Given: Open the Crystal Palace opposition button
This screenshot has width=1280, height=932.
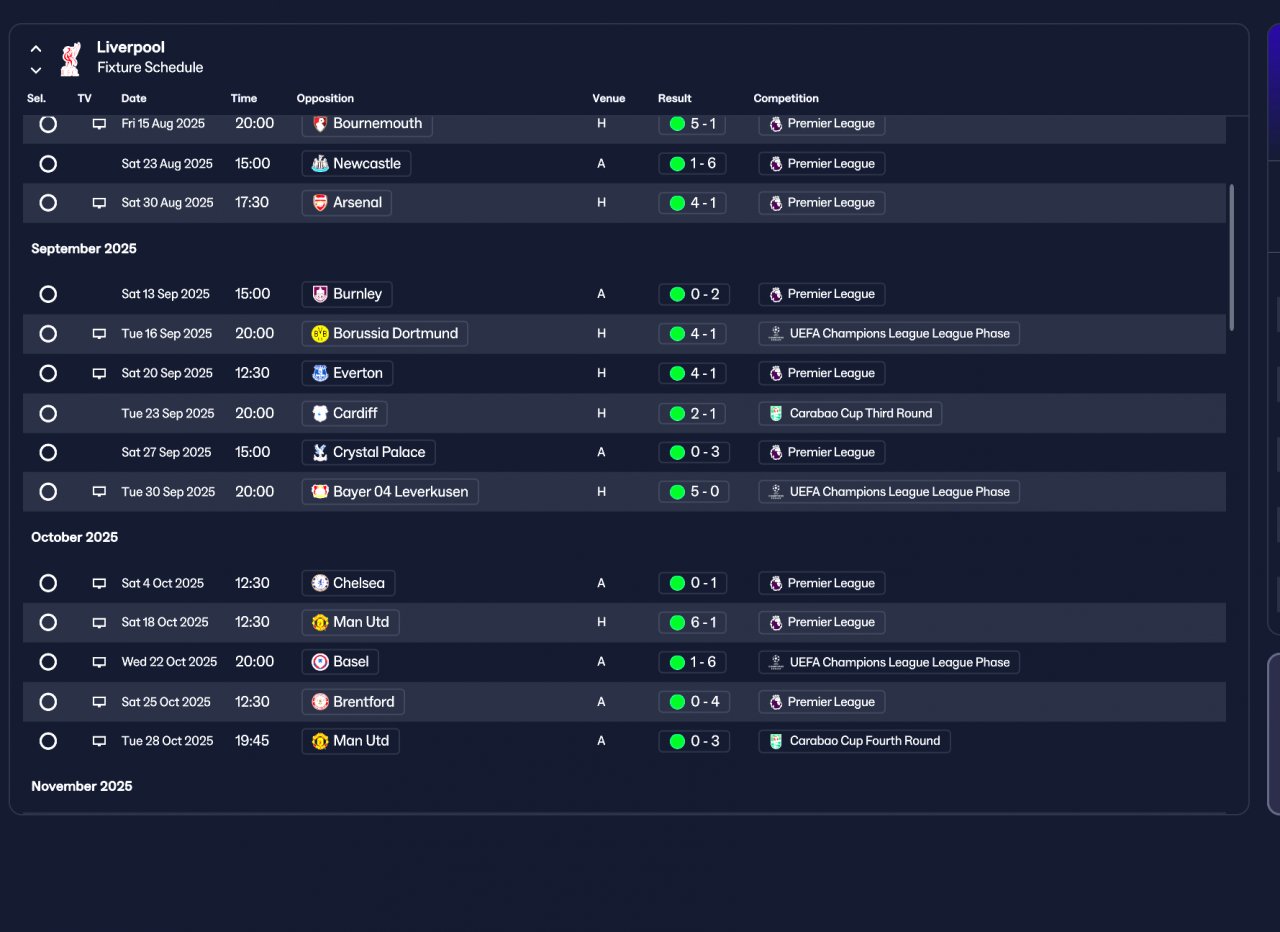Looking at the screenshot, I should pyautogui.click(x=369, y=452).
